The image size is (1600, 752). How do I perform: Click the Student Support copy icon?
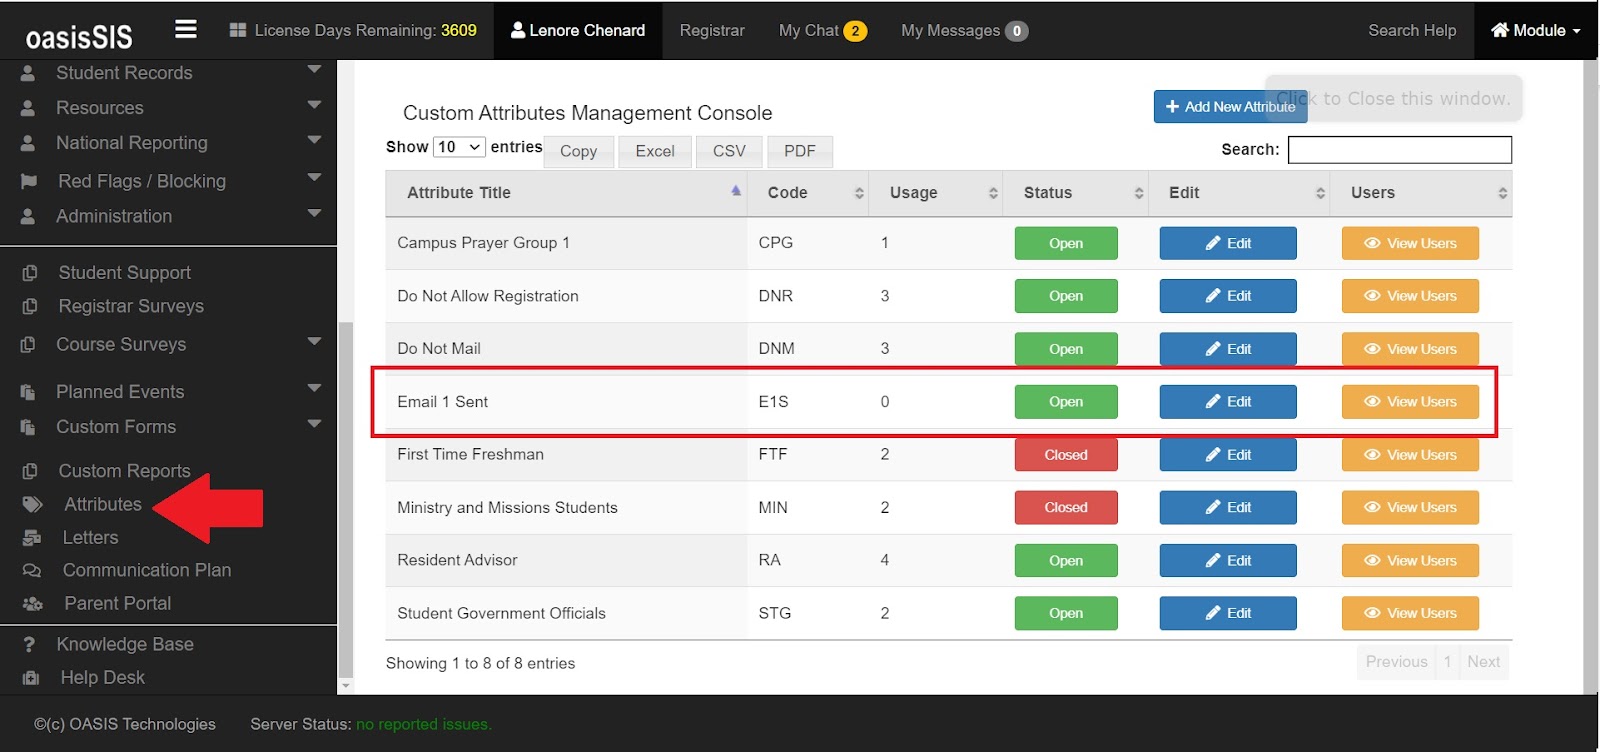[30, 273]
